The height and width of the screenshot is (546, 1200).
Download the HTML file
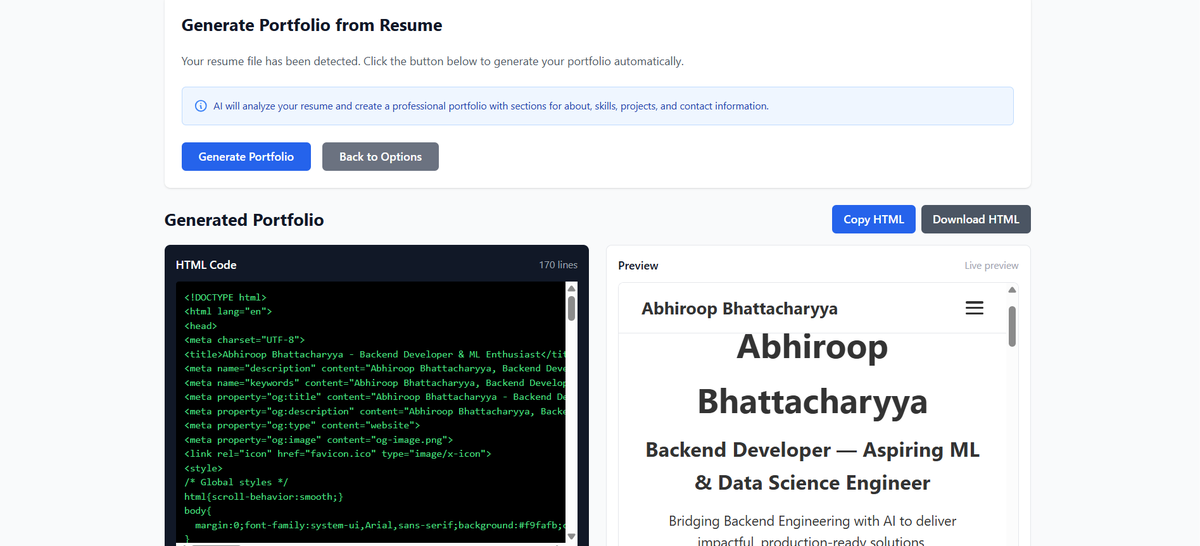(976, 220)
